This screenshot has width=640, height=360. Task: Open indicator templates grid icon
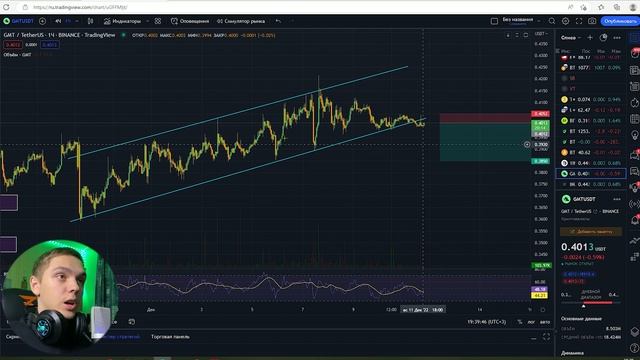pos(158,21)
